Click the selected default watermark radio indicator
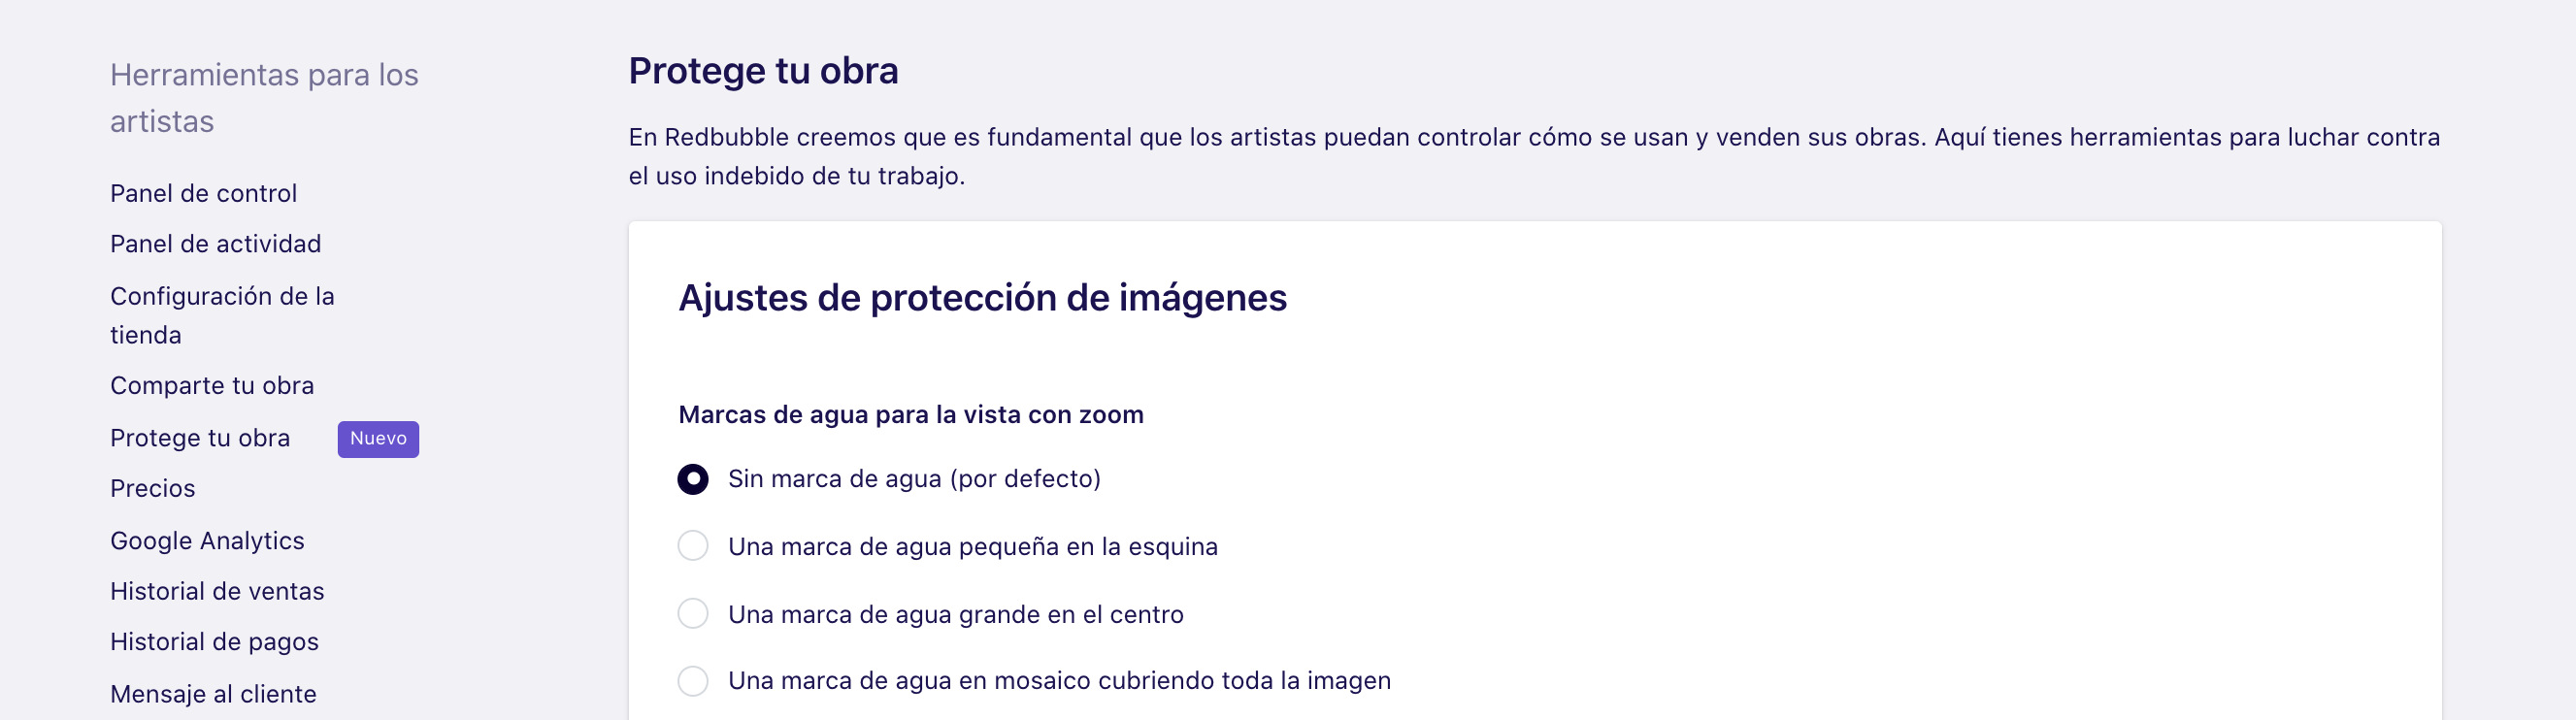 (692, 479)
